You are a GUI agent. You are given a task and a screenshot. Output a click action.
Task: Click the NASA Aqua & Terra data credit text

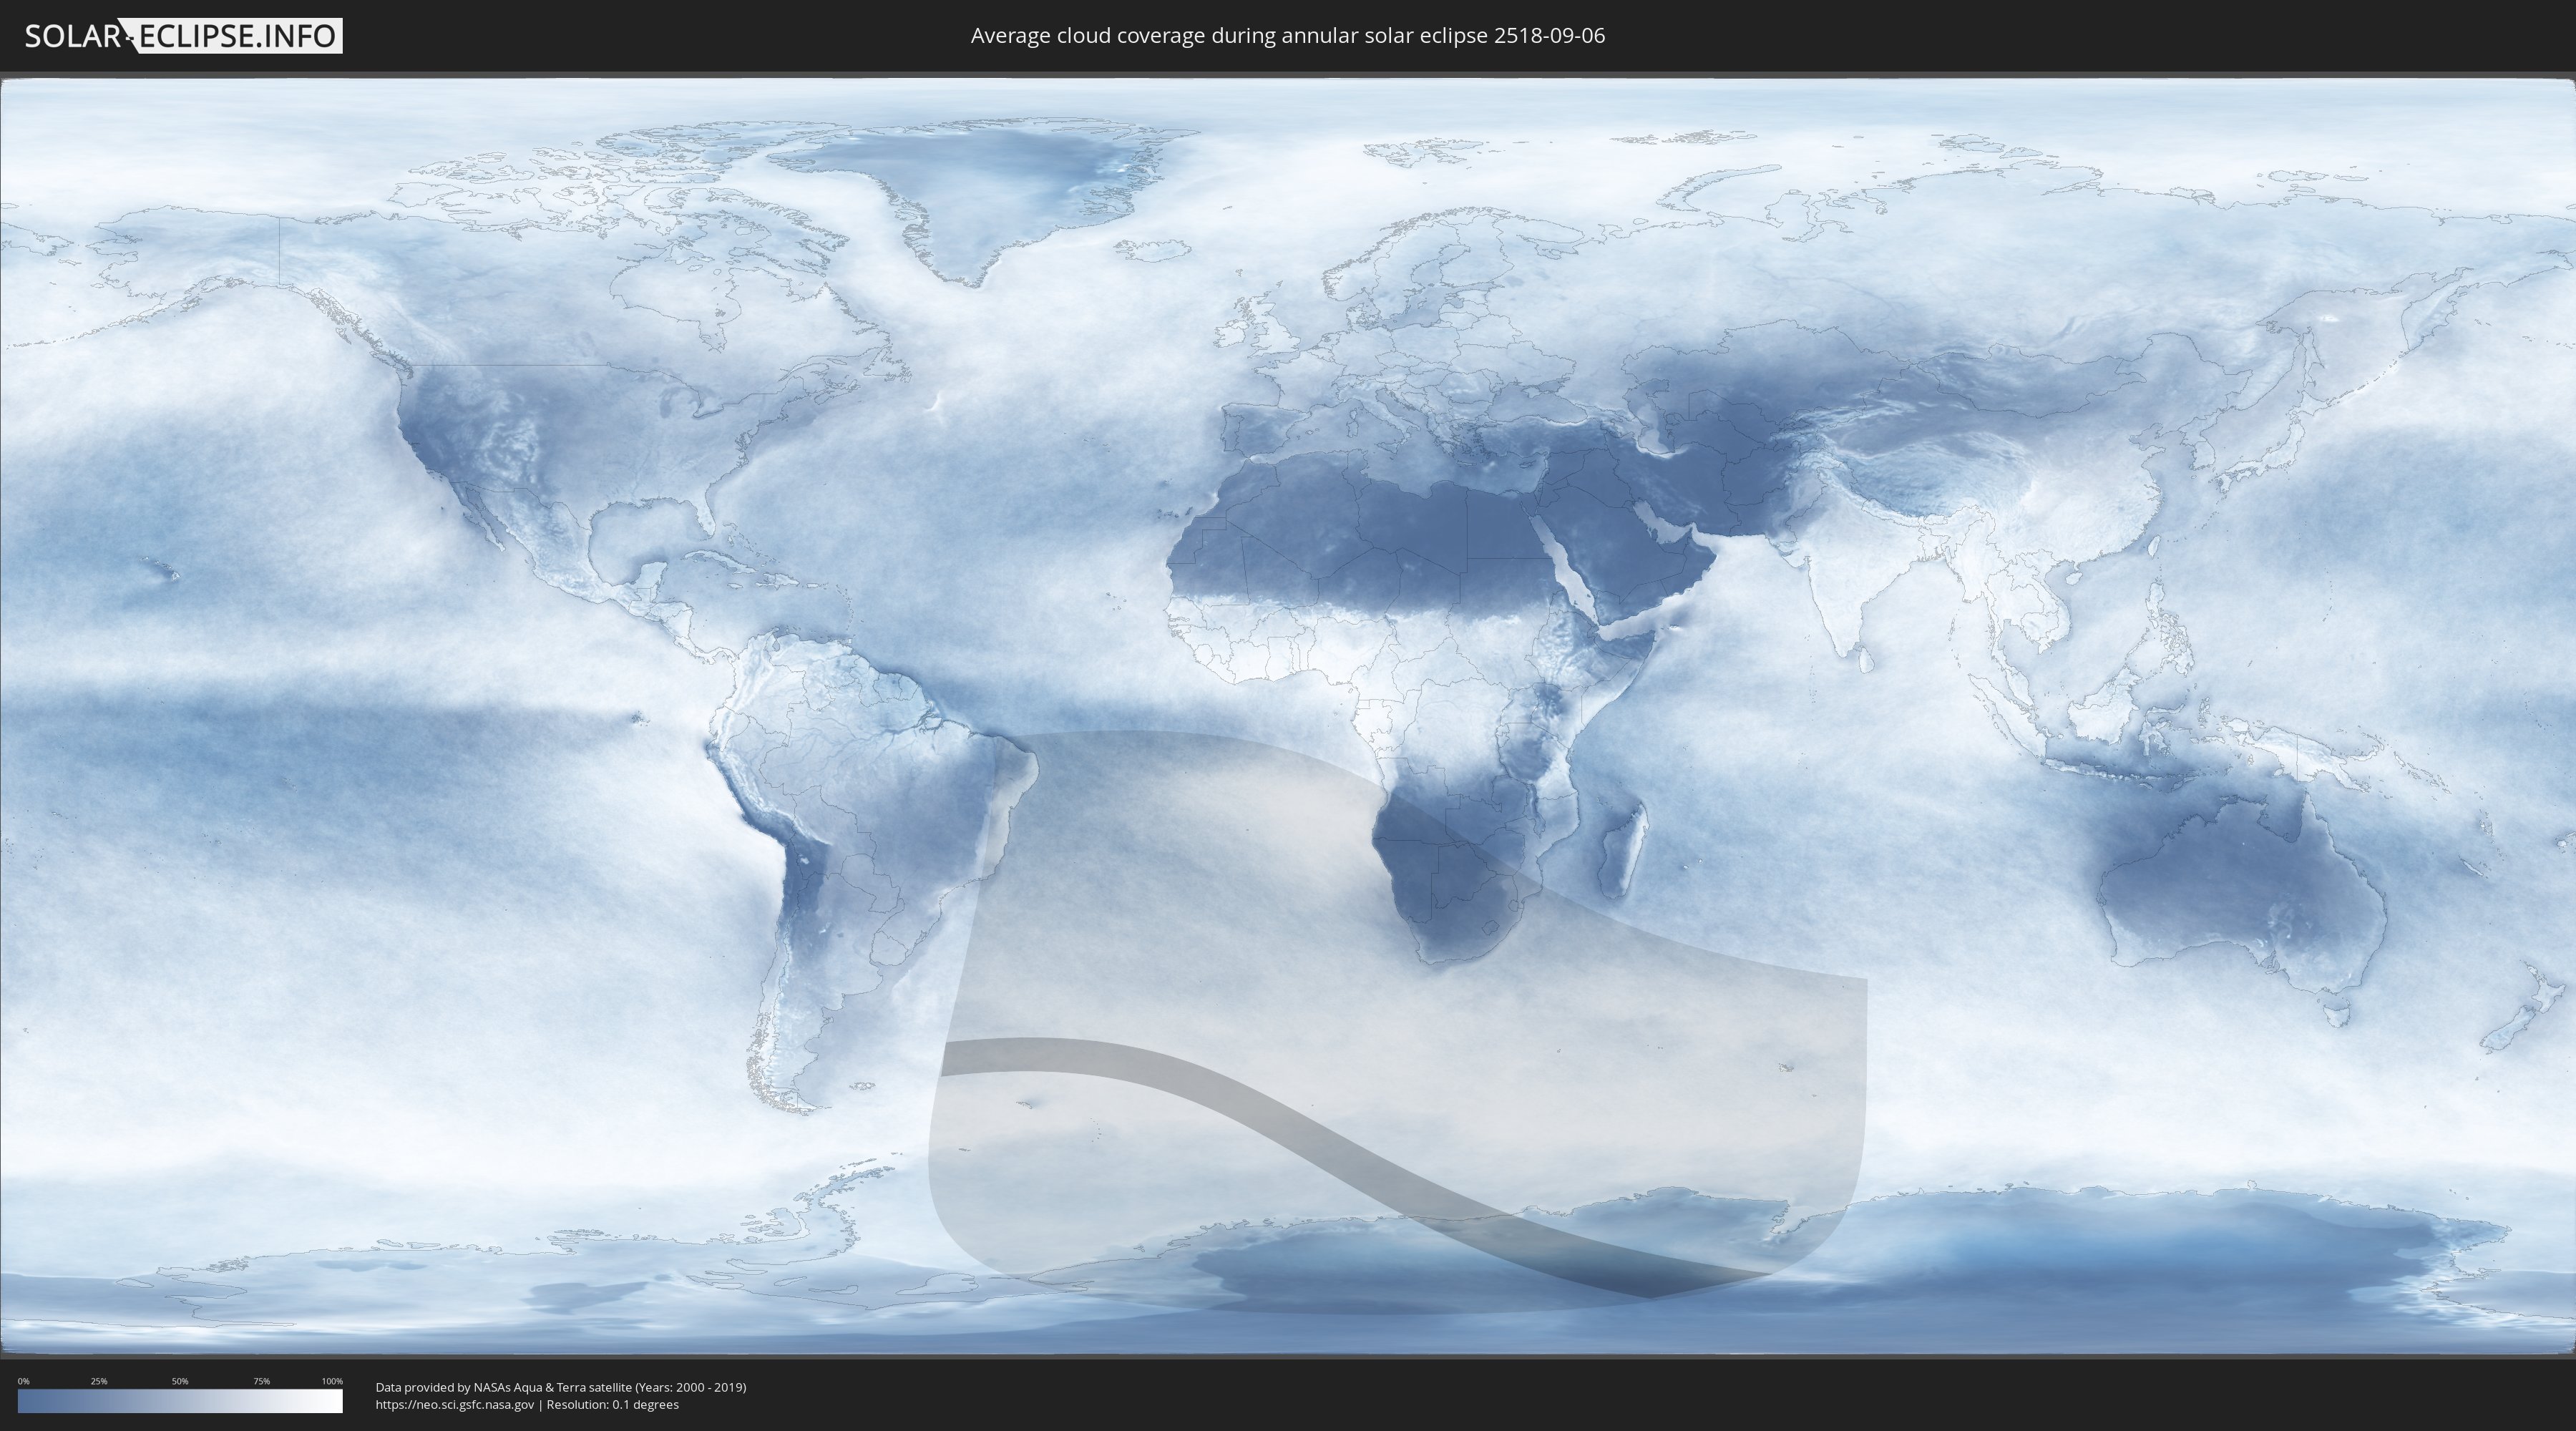click(560, 1387)
